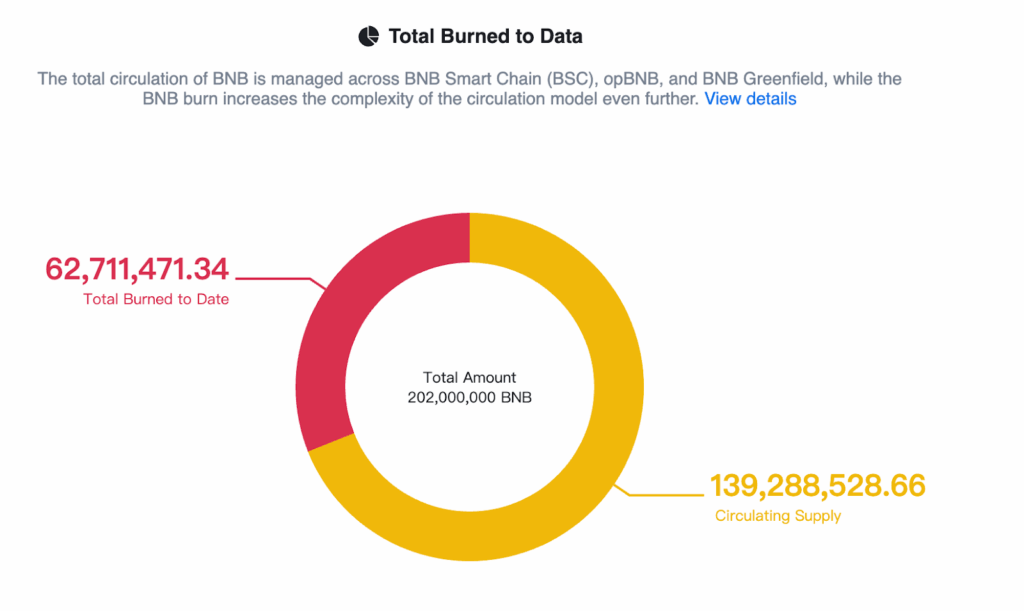Click the pie chart icon beside title
This screenshot has width=1024, height=611.
click(368, 36)
